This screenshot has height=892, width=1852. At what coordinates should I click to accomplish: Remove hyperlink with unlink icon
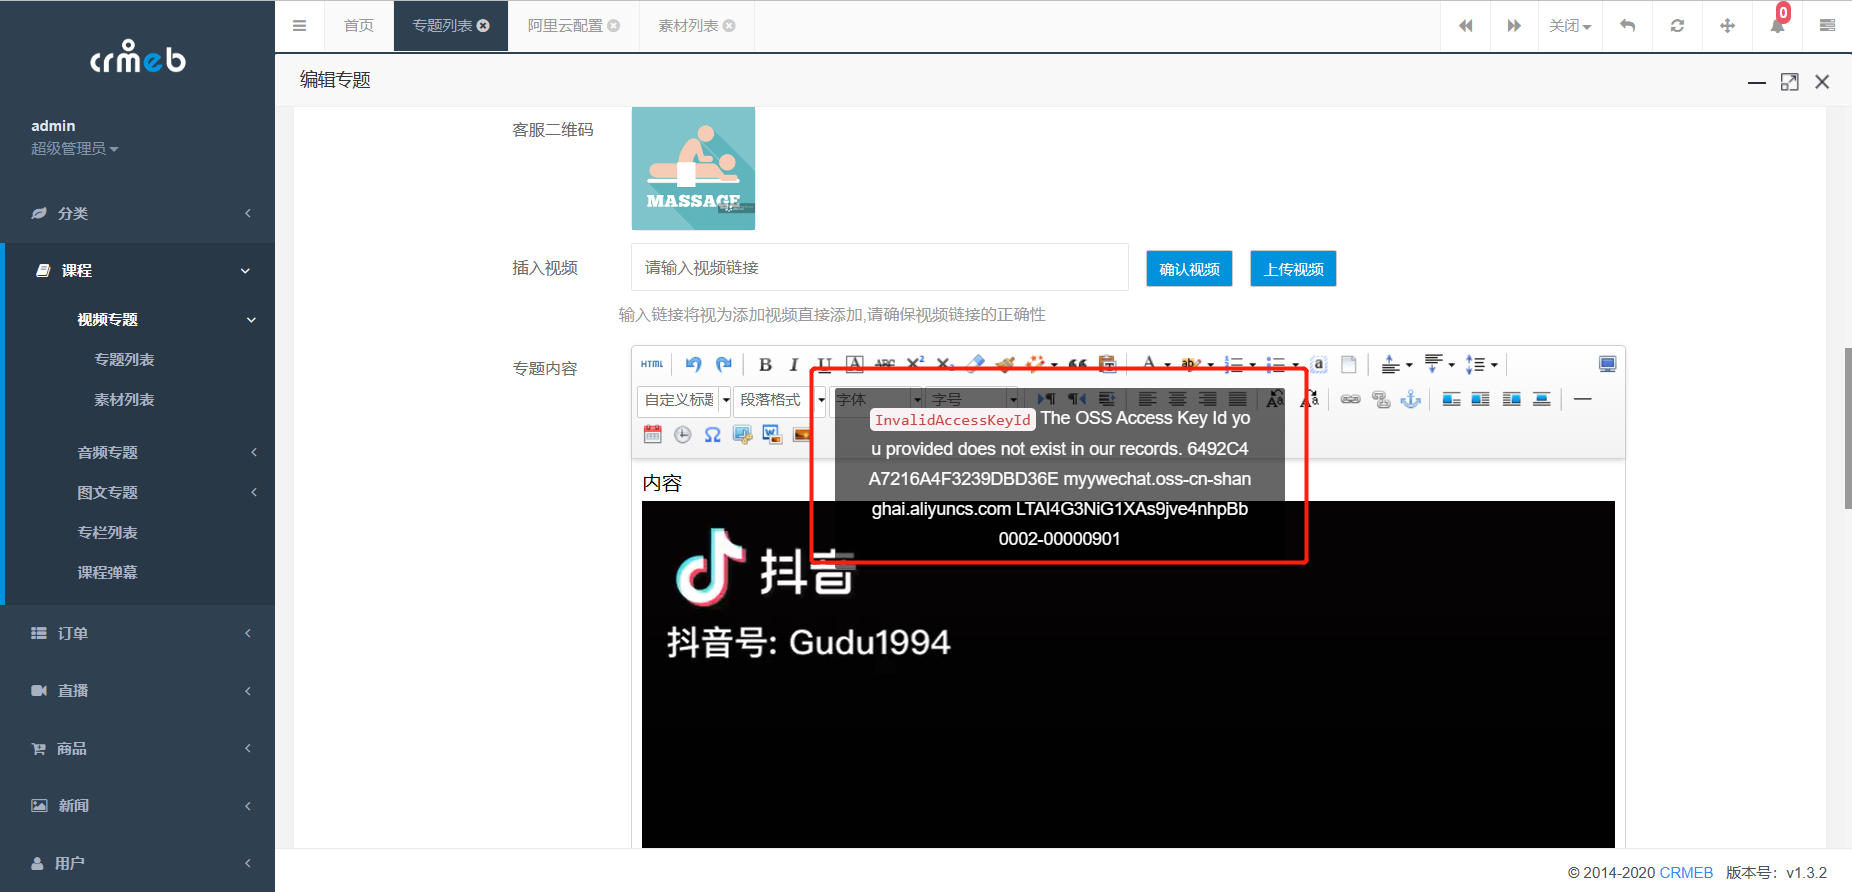[1381, 399]
